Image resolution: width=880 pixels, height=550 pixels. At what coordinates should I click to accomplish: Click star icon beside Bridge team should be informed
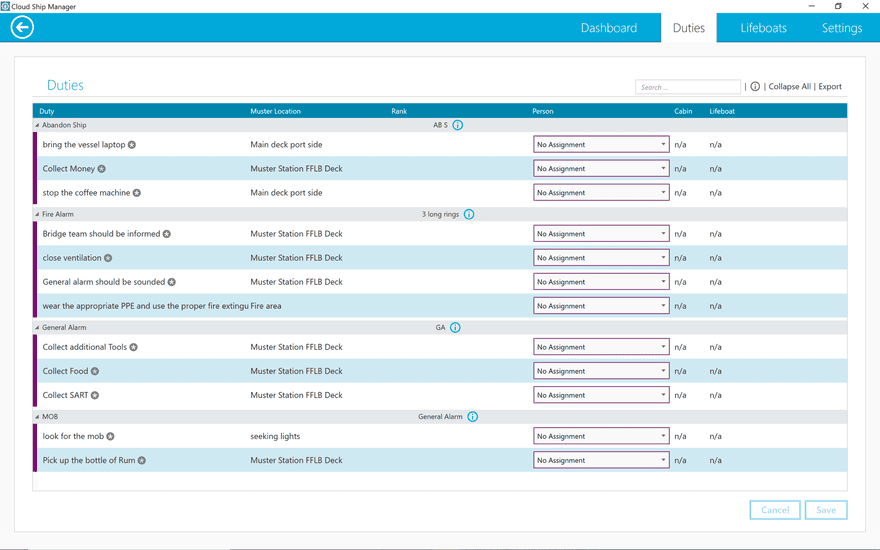(x=167, y=234)
